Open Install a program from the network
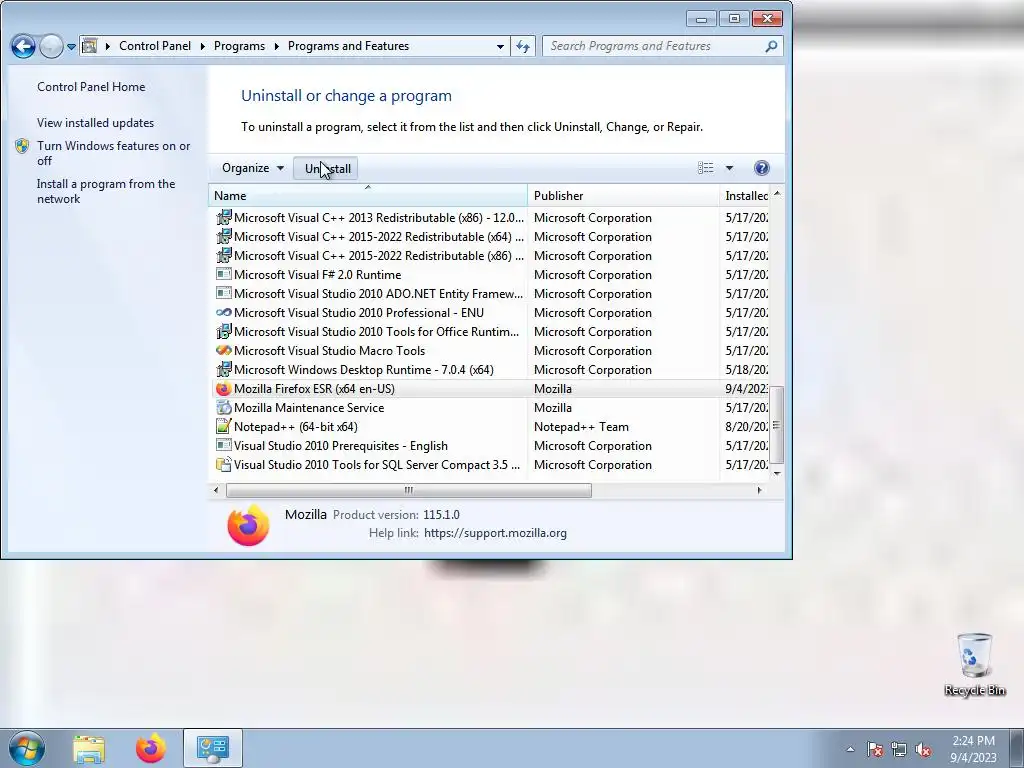Screen dimensions: 1024x768 click(x=106, y=191)
